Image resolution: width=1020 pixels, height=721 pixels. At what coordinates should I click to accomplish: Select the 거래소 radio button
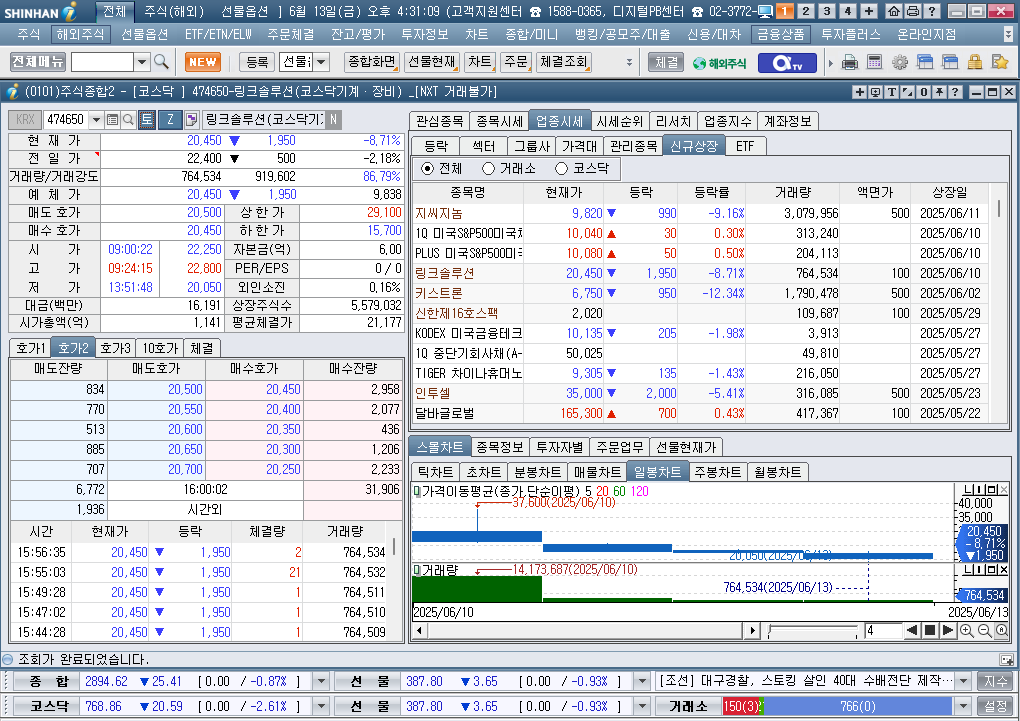point(489,169)
